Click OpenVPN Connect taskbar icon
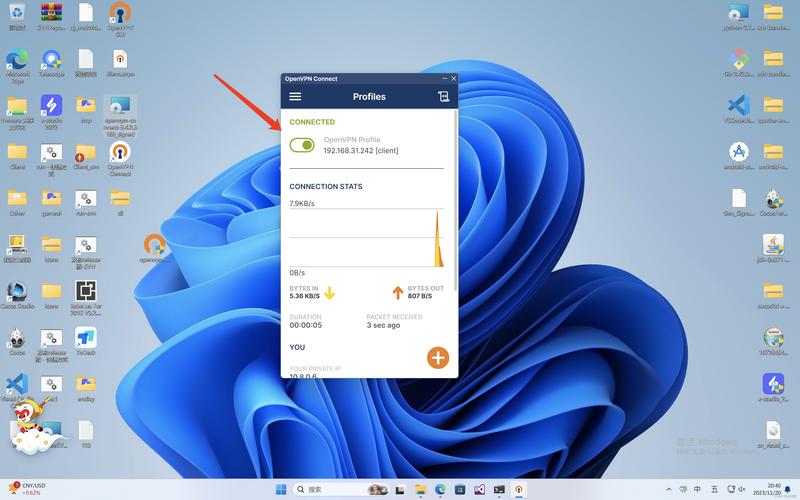Image resolution: width=800 pixels, height=500 pixels. (x=519, y=490)
